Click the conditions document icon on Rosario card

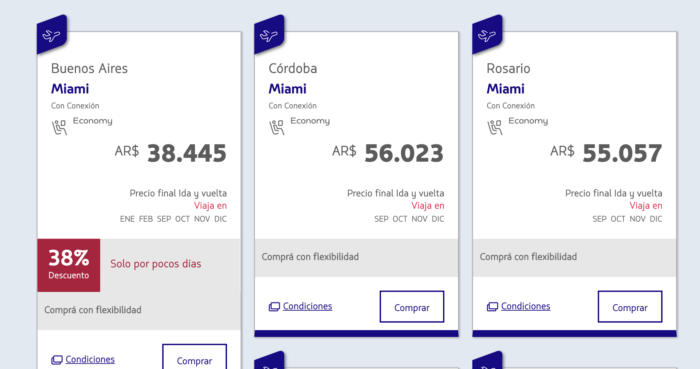coord(492,307)
